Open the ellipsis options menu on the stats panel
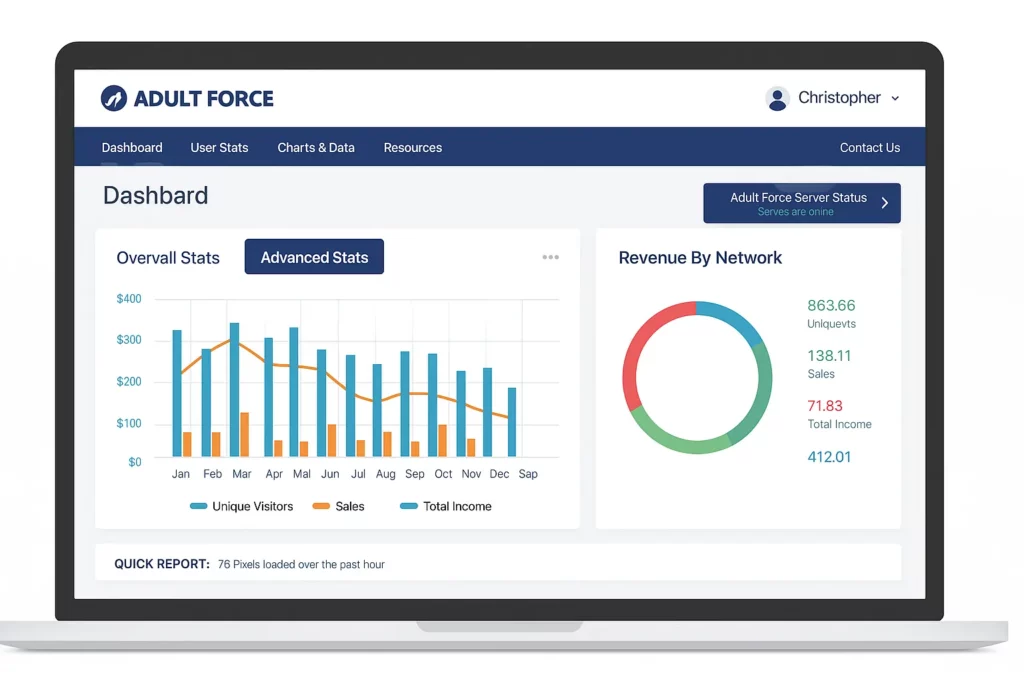 point(550,257)
